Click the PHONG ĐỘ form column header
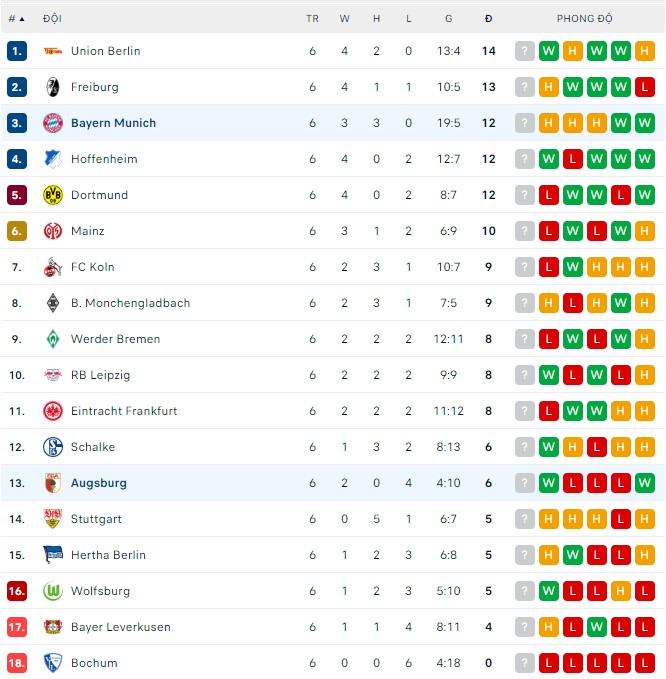This screenshot has height=679, width=666. click(x=585, y=19)
